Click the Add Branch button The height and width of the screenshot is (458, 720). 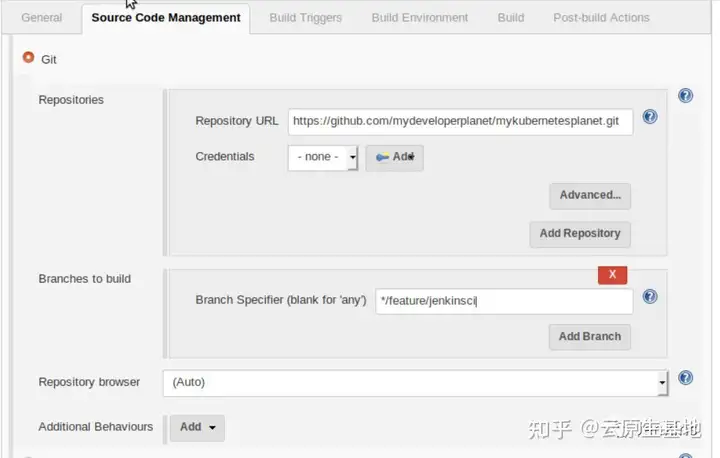(x=590, y=337)
